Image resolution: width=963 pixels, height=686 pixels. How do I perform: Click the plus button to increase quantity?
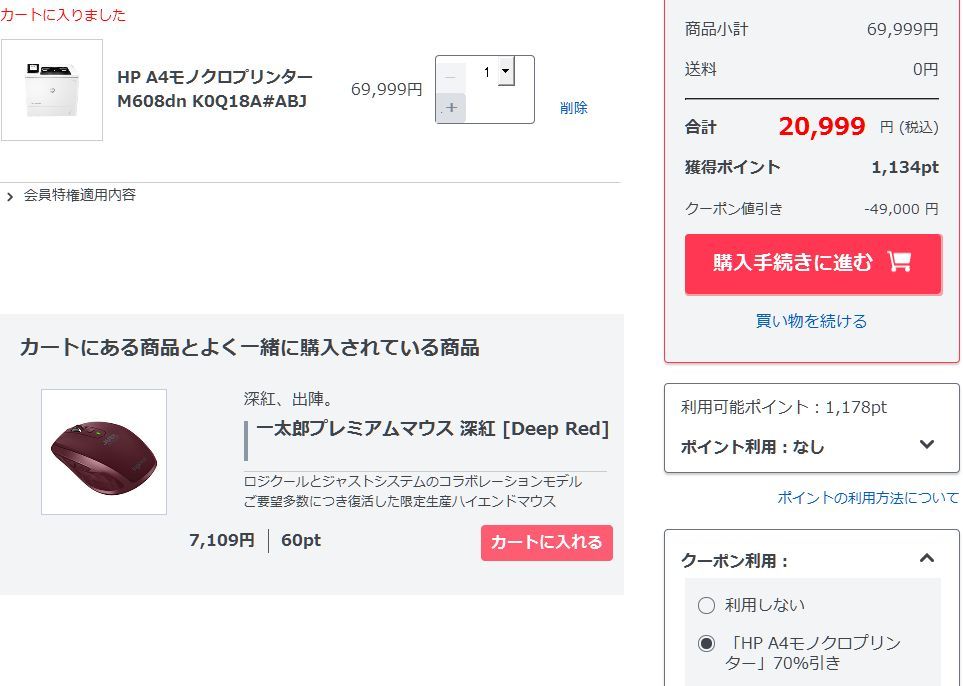451,107
